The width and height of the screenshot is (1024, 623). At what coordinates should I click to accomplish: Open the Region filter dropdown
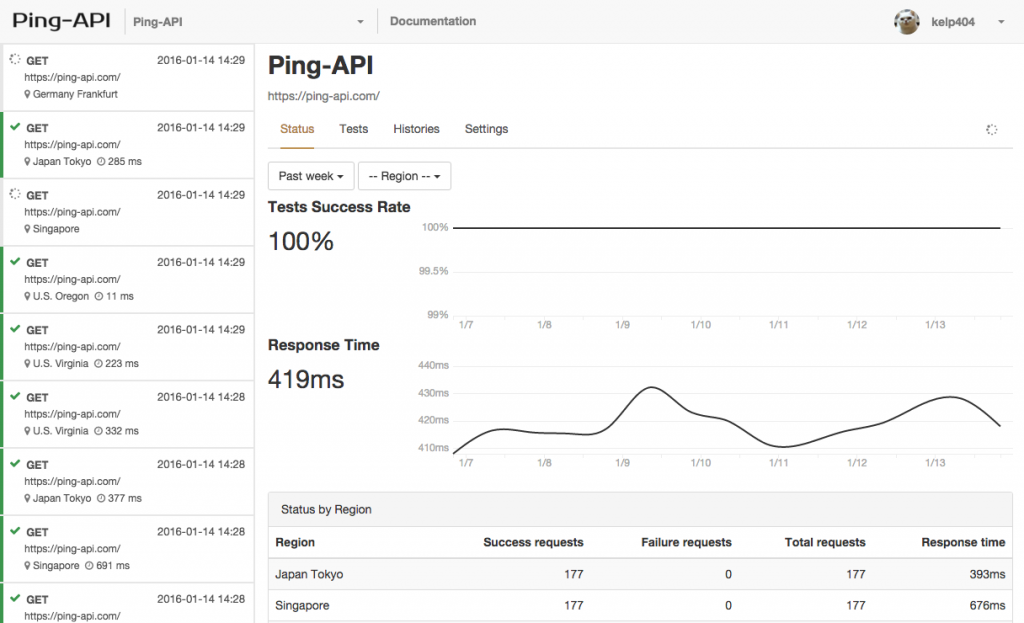click(x=404, y=176)
